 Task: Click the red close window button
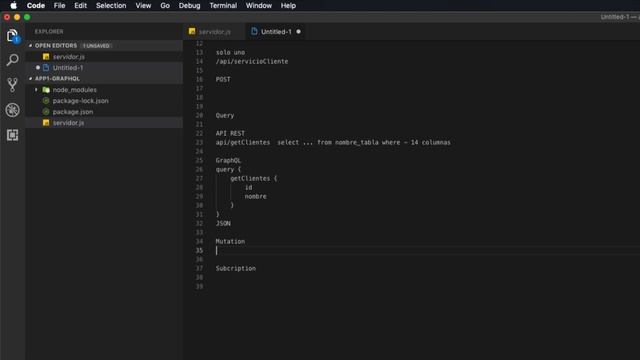point(7,17)
